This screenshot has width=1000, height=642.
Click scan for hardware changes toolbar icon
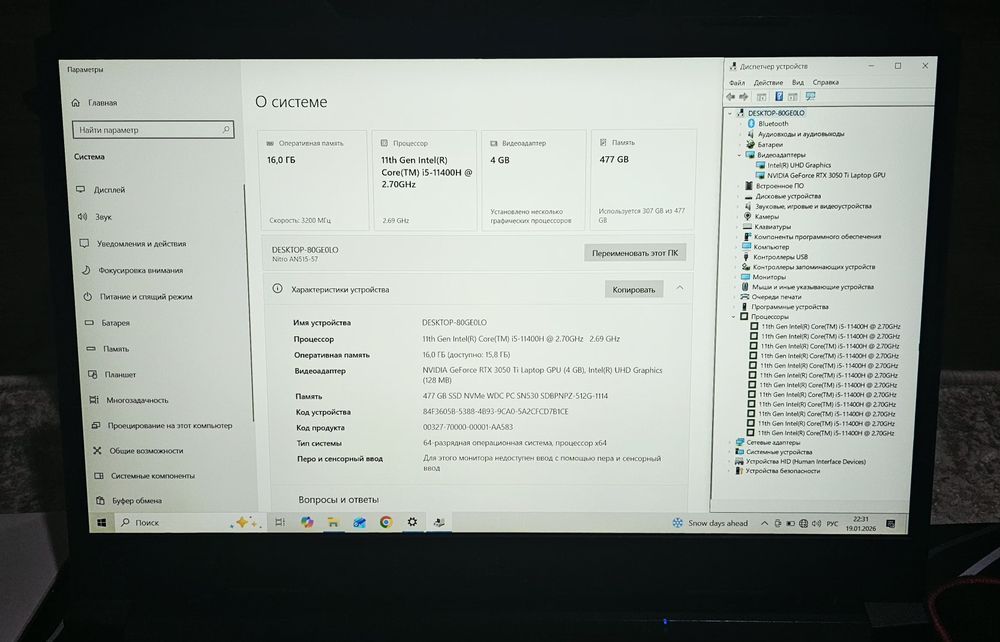pos(810,96)
